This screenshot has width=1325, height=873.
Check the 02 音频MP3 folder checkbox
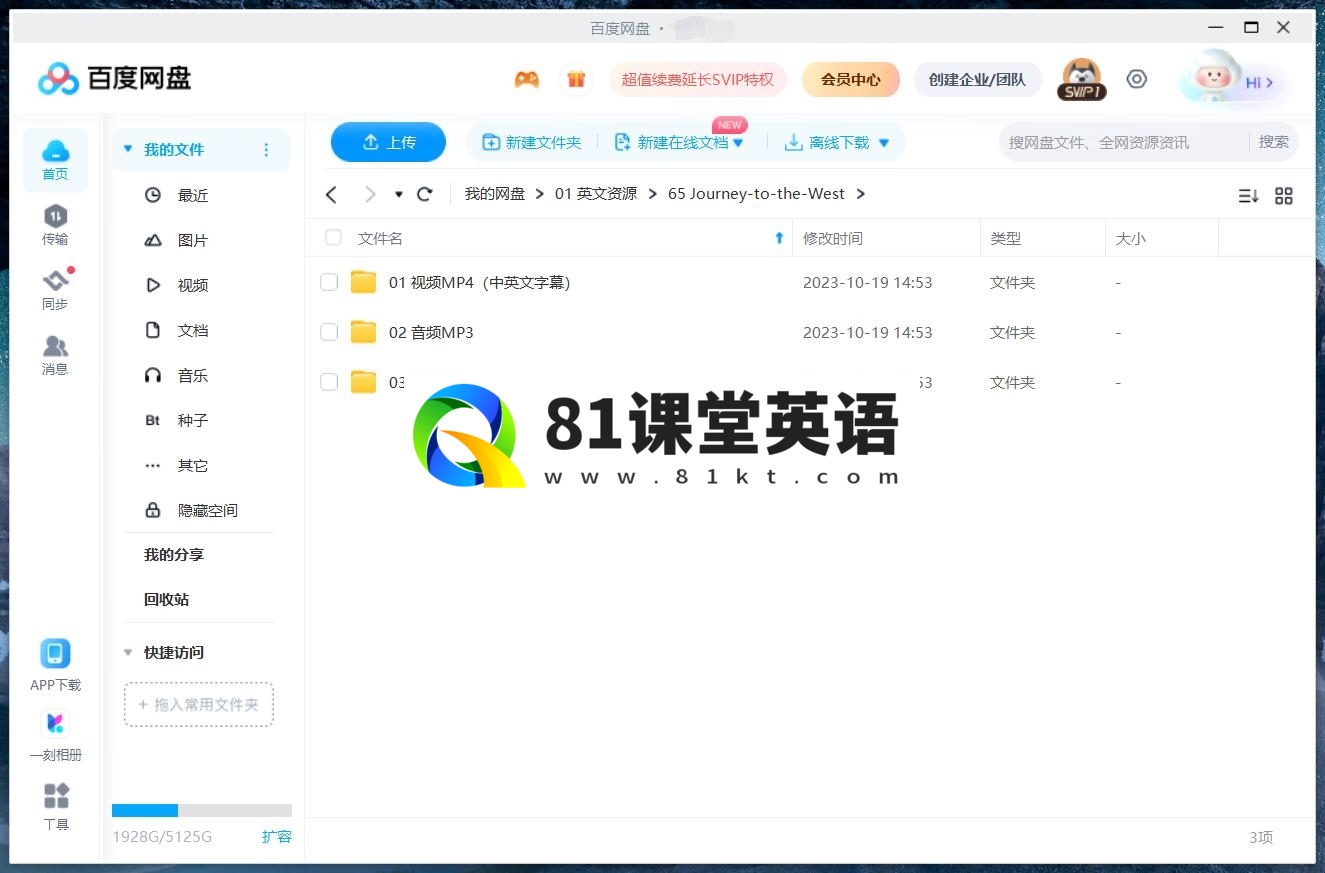pyautogui.click(x=329, y=332)
